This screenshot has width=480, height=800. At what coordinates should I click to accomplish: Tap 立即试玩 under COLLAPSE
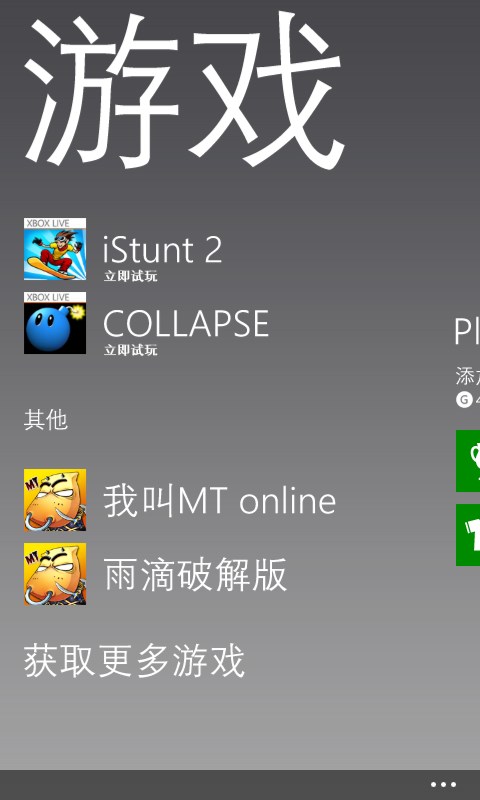point(131,350)
